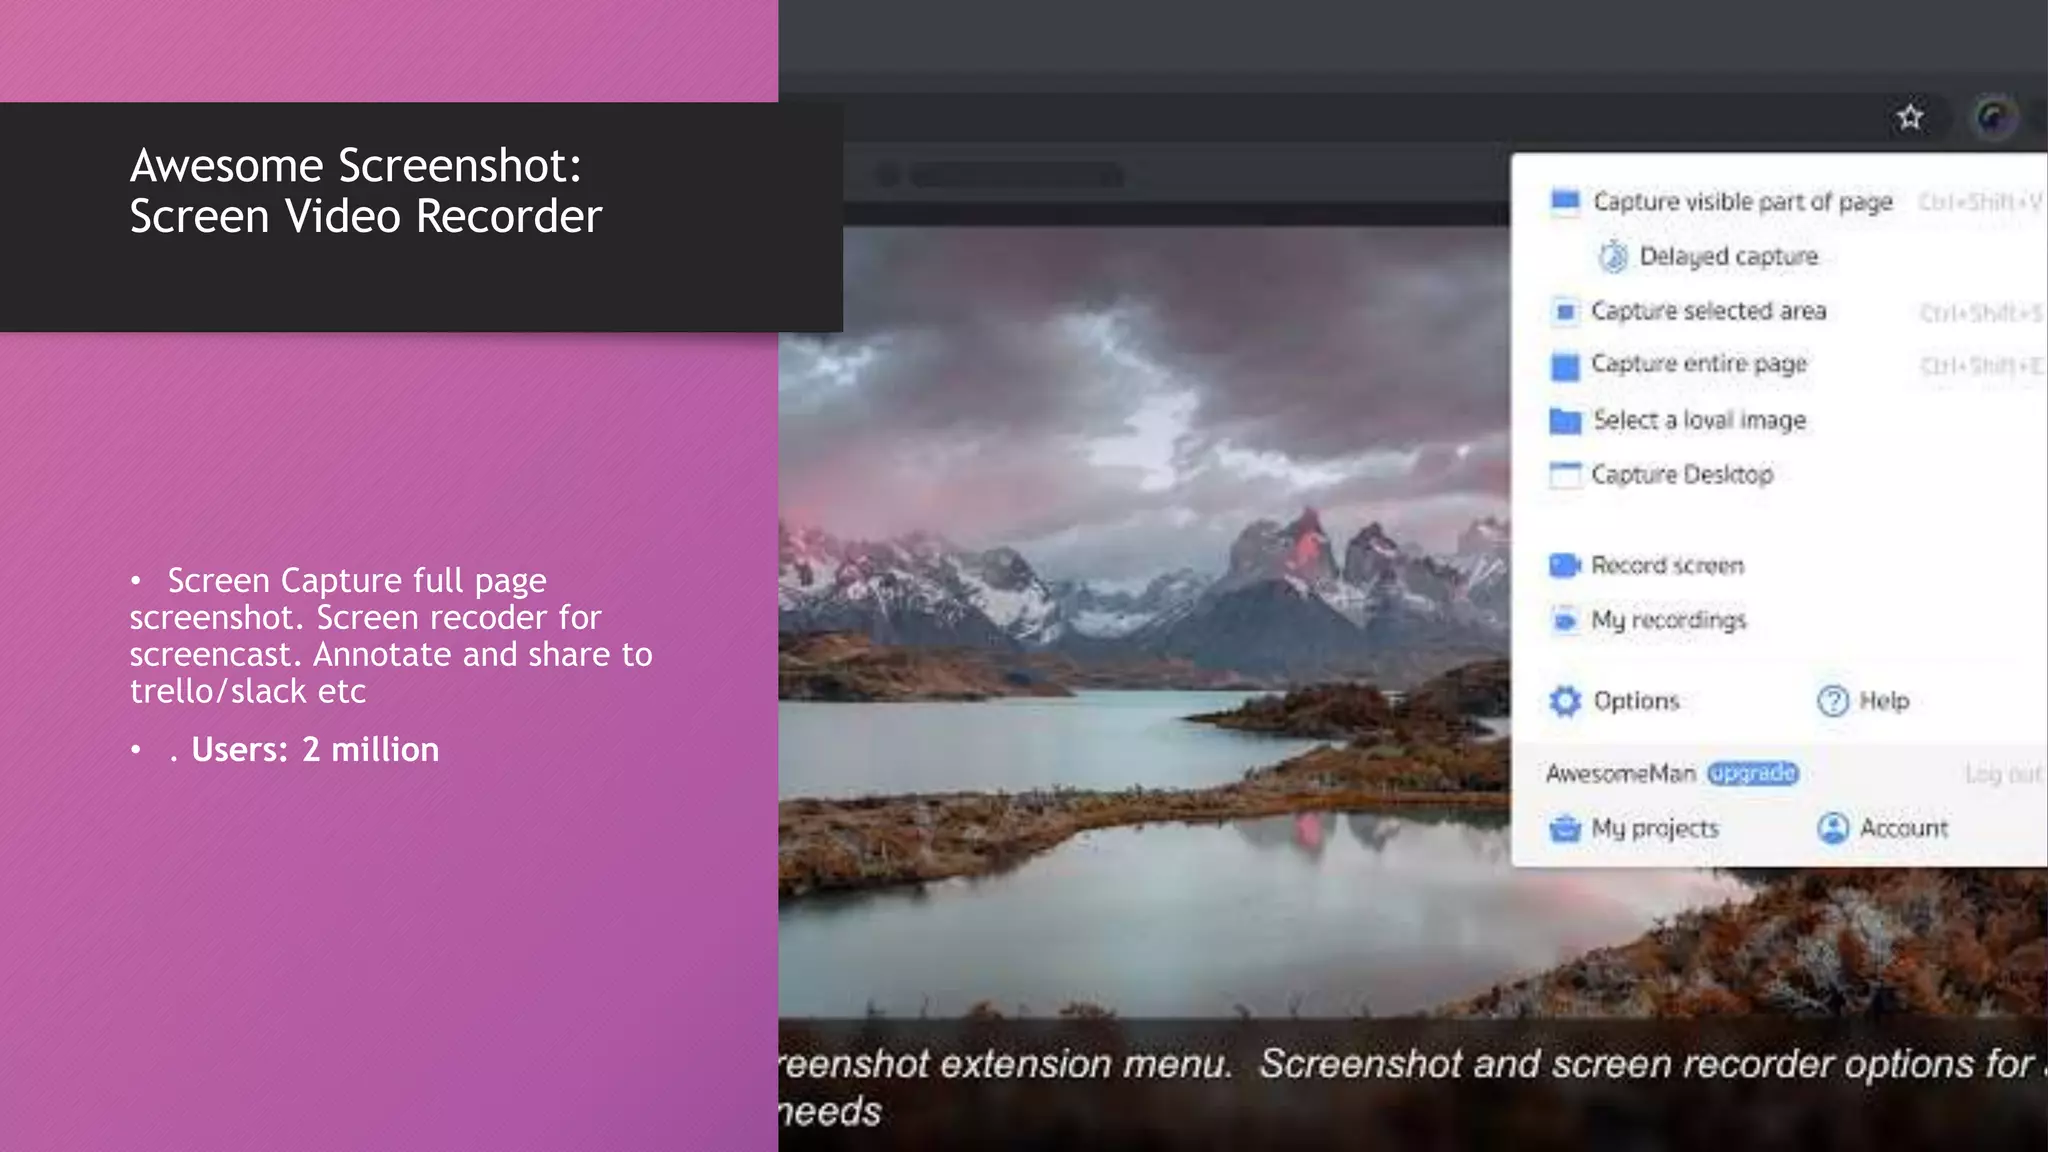Start Record screen from the menu
The width and height of the screenshot is (2048, 1152).
[1667, 565]
